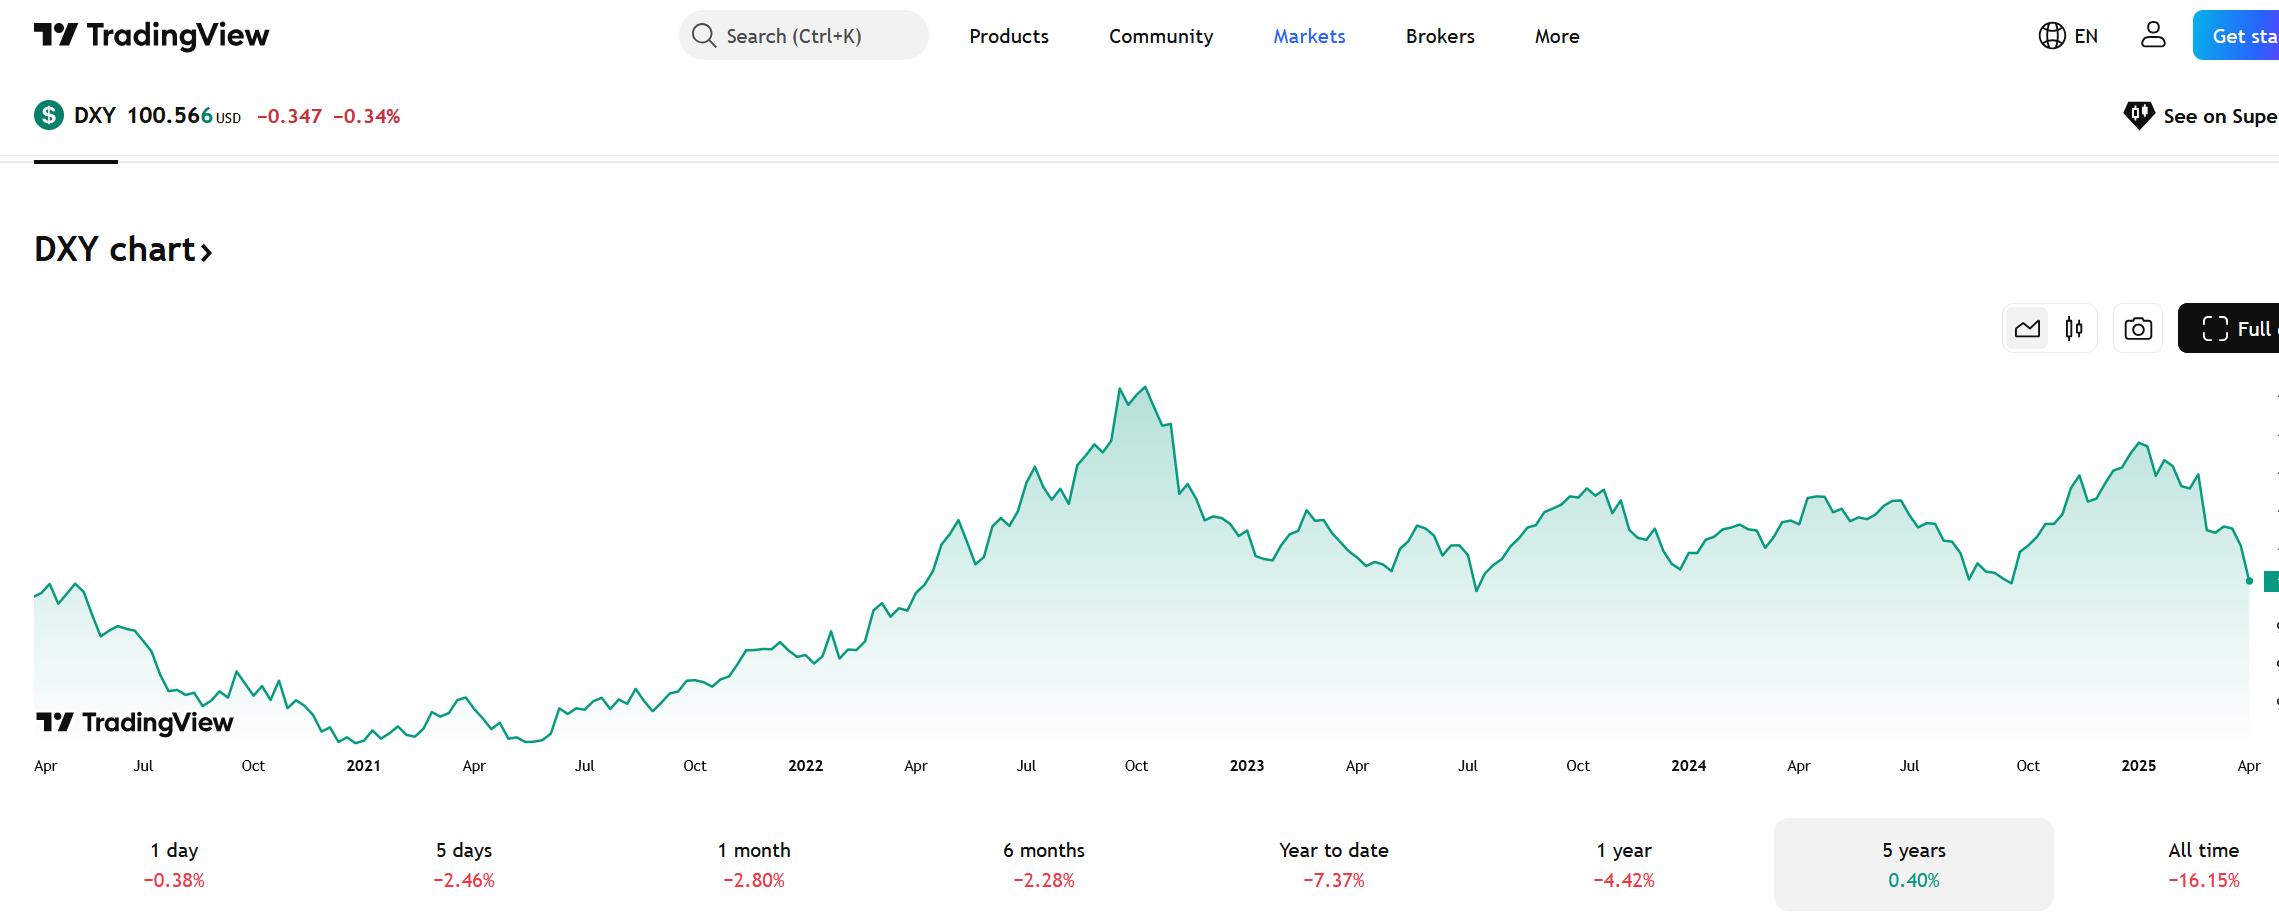Open the Brokers menu
Viewport: 2279px width, 917px height.
[1440, 36]
